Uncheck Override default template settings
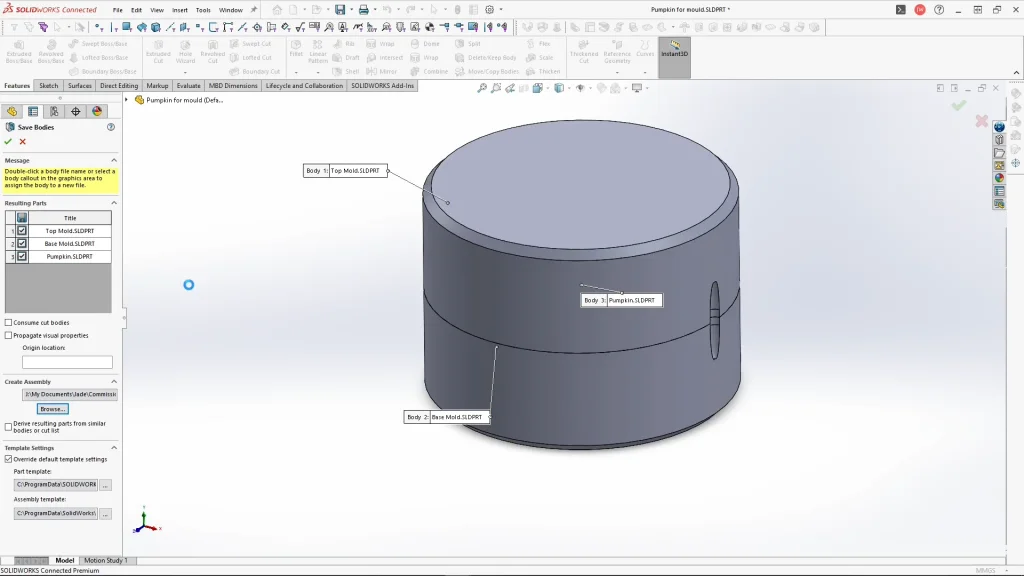Image resolution: width=1024 pixels, height=576 pixels. pyautogui.click(x=9, y=459)
